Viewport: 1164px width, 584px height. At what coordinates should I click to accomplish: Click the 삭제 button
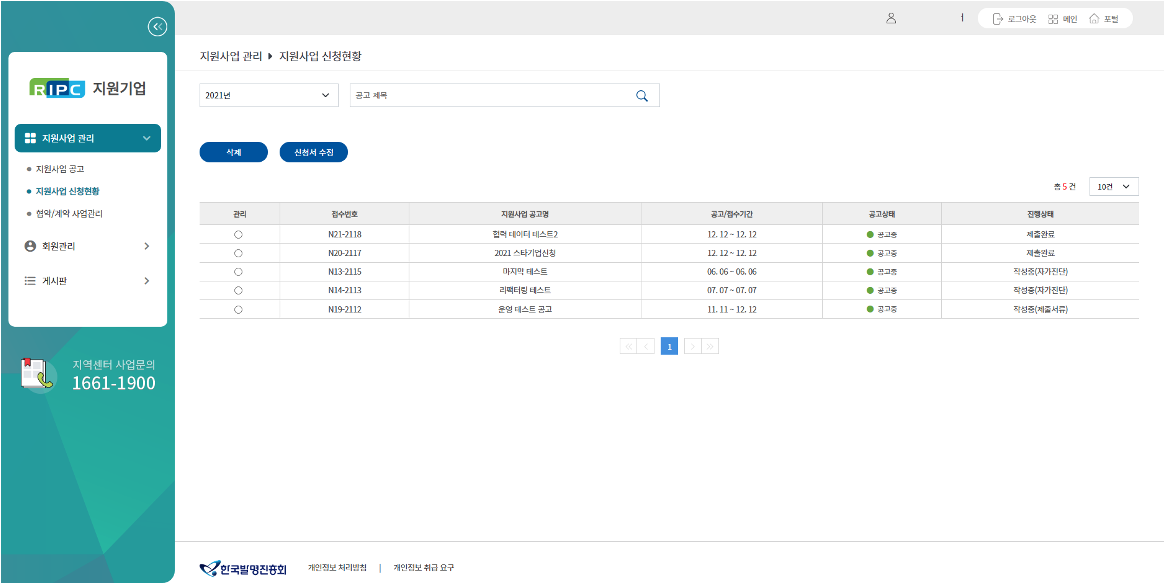click(234, 152)
